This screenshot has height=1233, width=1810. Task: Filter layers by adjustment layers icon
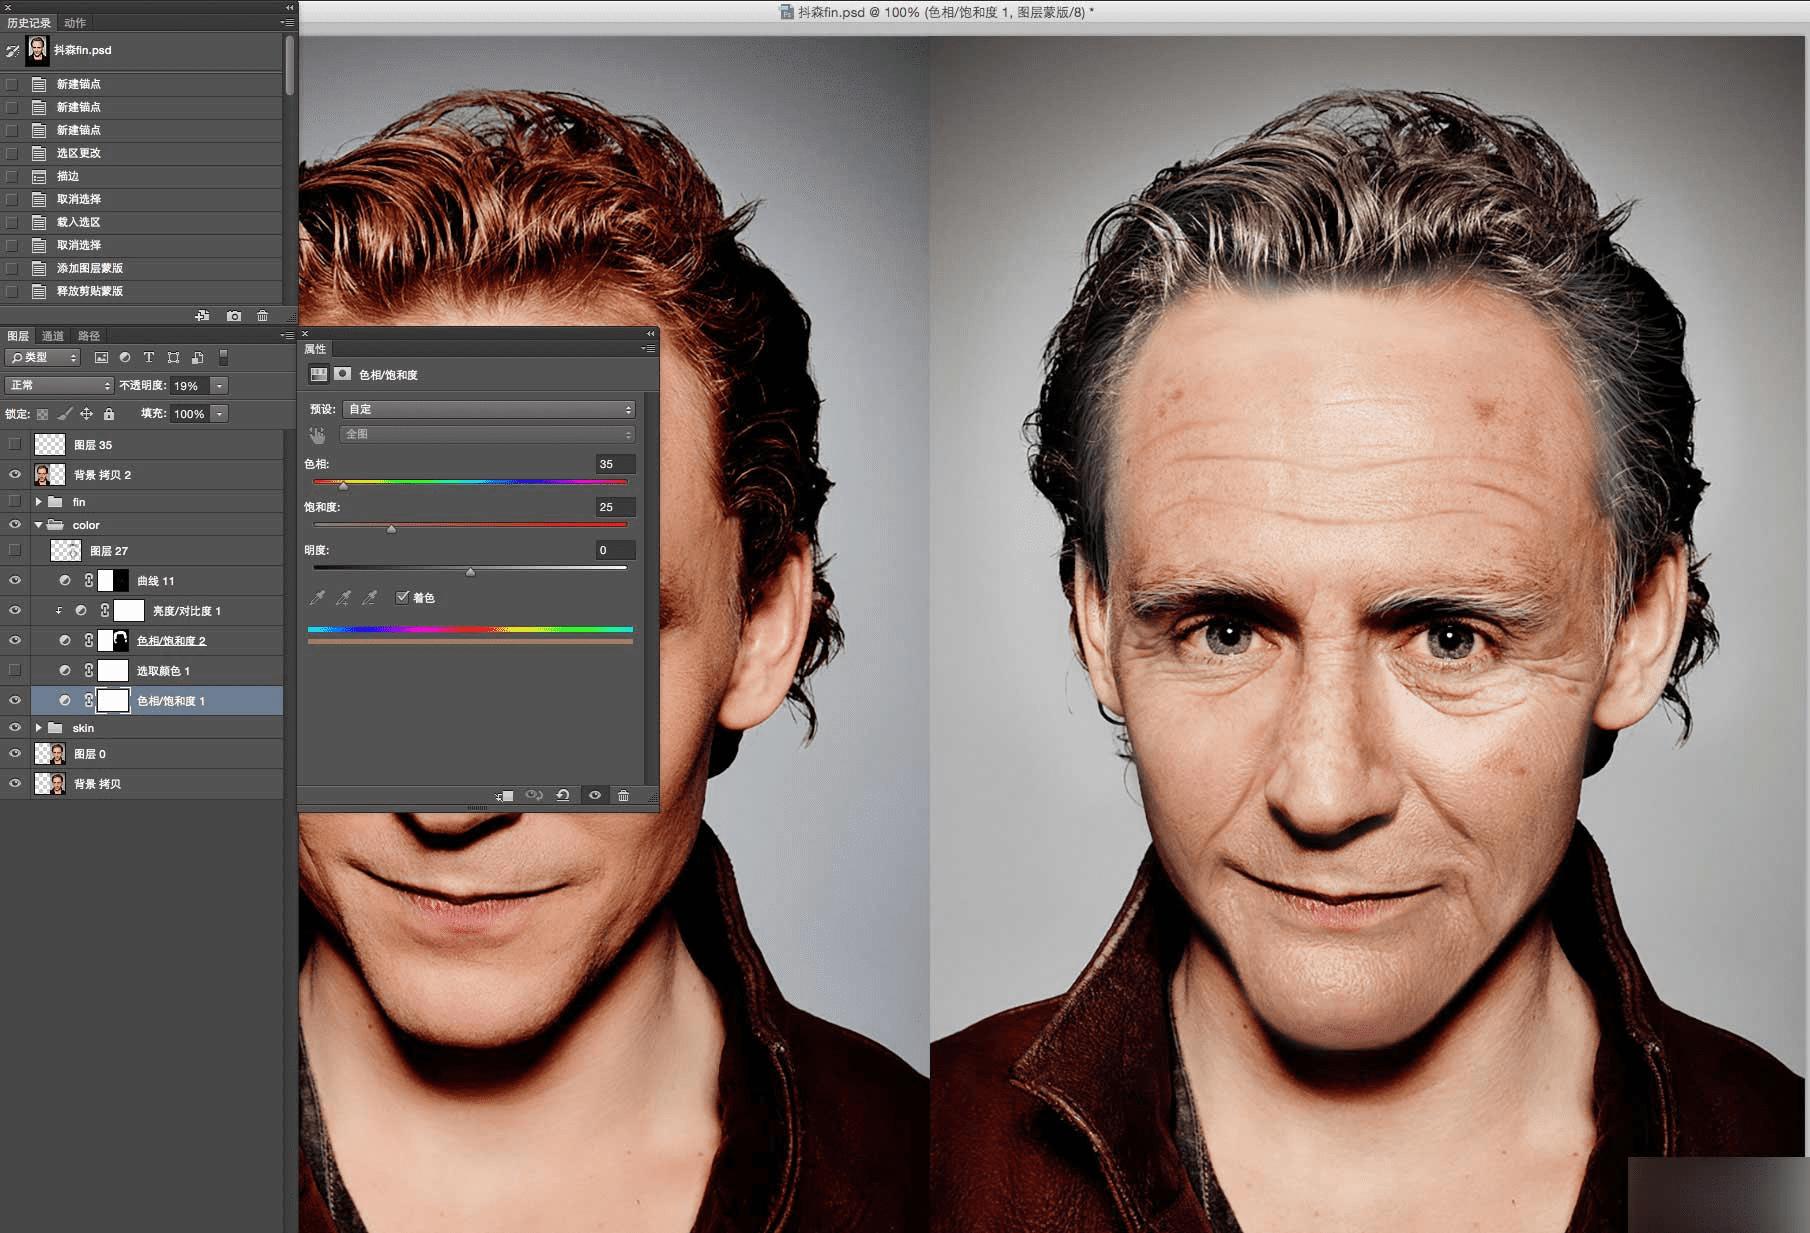coord(125,358)
